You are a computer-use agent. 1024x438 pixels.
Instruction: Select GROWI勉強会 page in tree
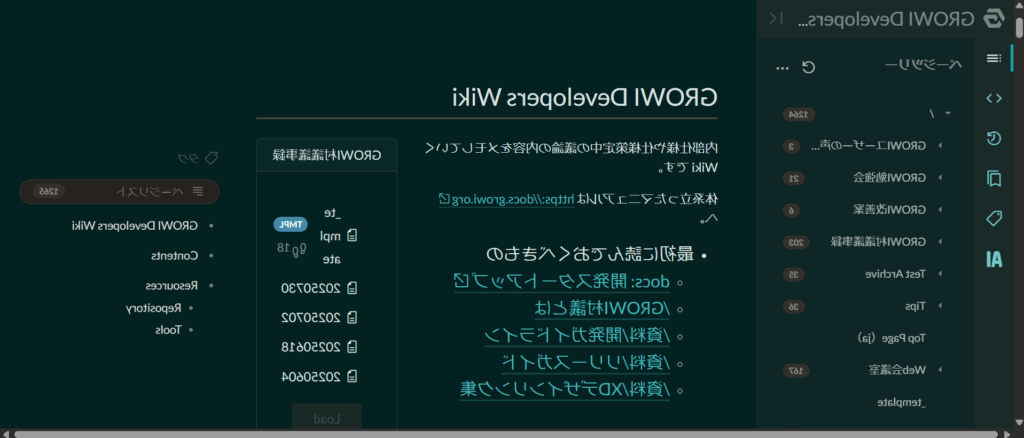tap(891, 178)
